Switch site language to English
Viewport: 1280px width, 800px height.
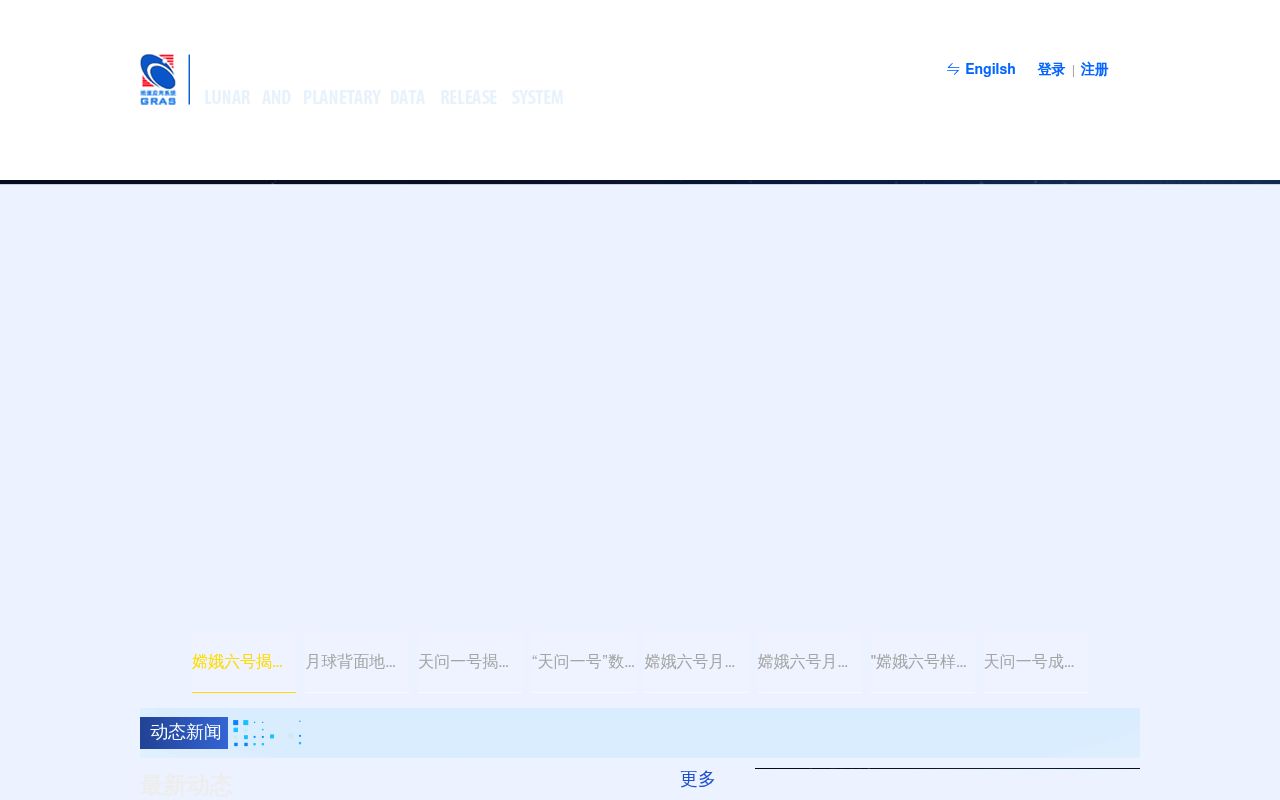[x=990, y=70]
